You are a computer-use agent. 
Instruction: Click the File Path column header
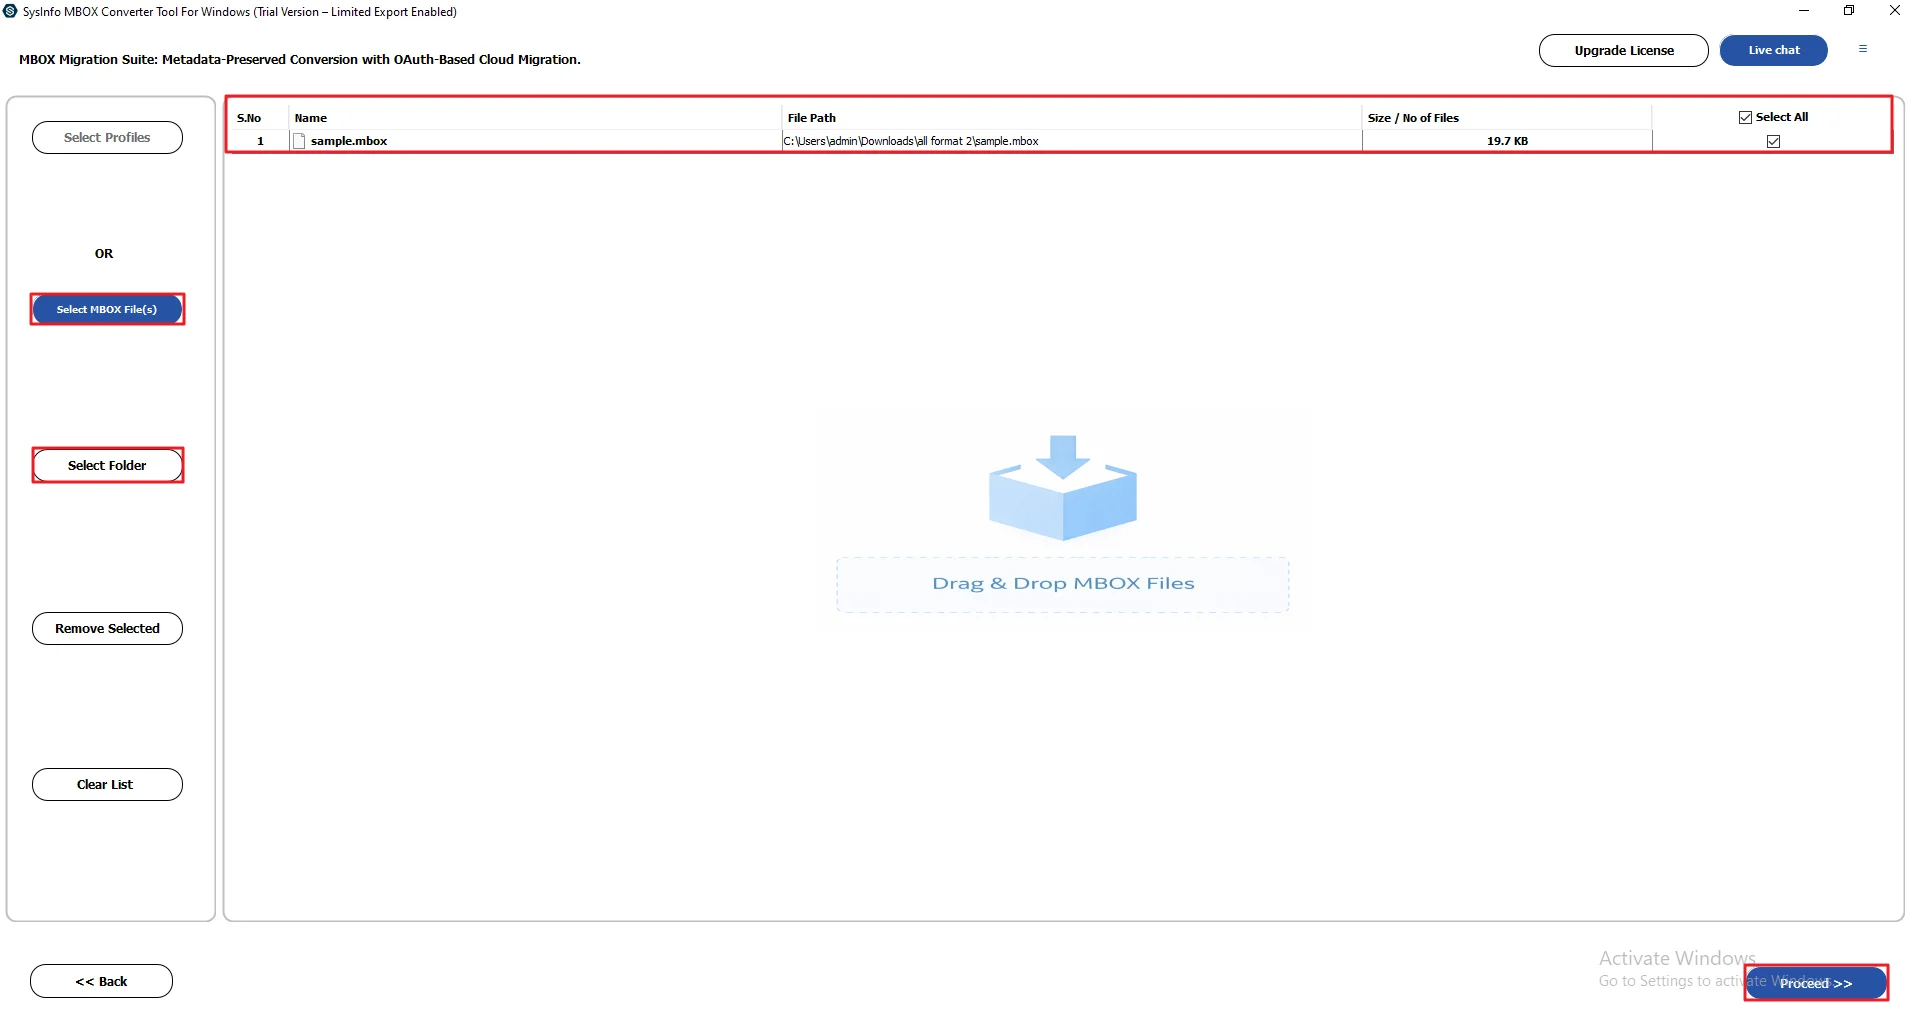tap(812, 117)
